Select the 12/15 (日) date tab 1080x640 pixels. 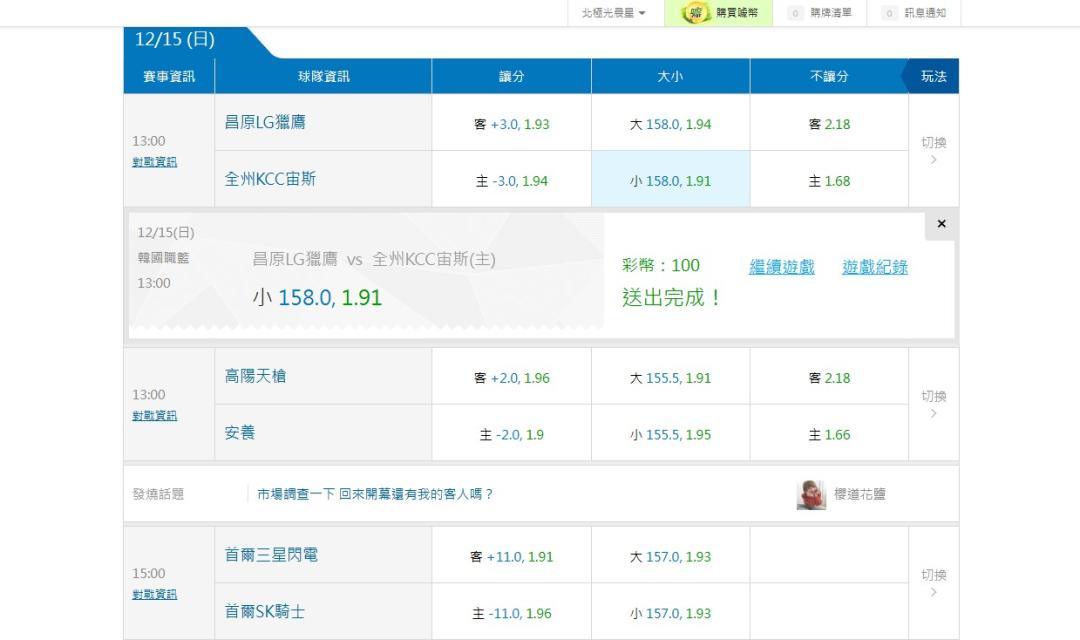click(x=175, y=39)
